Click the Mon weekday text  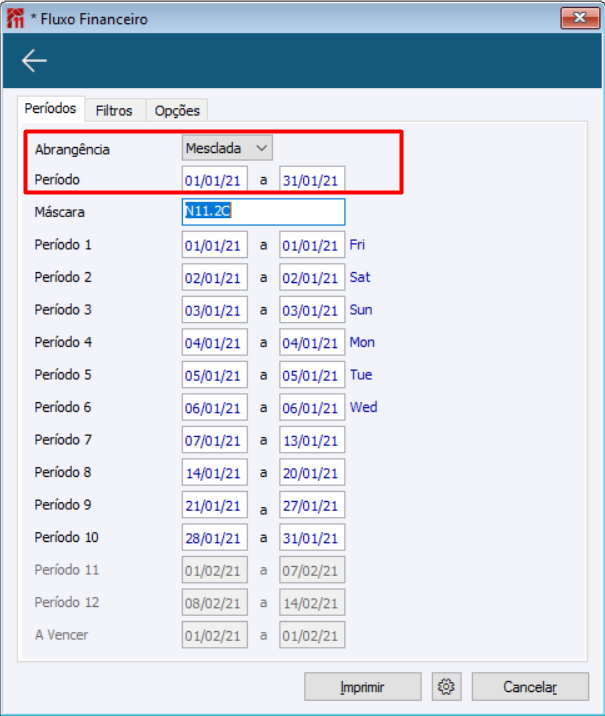tap(362, 342)
